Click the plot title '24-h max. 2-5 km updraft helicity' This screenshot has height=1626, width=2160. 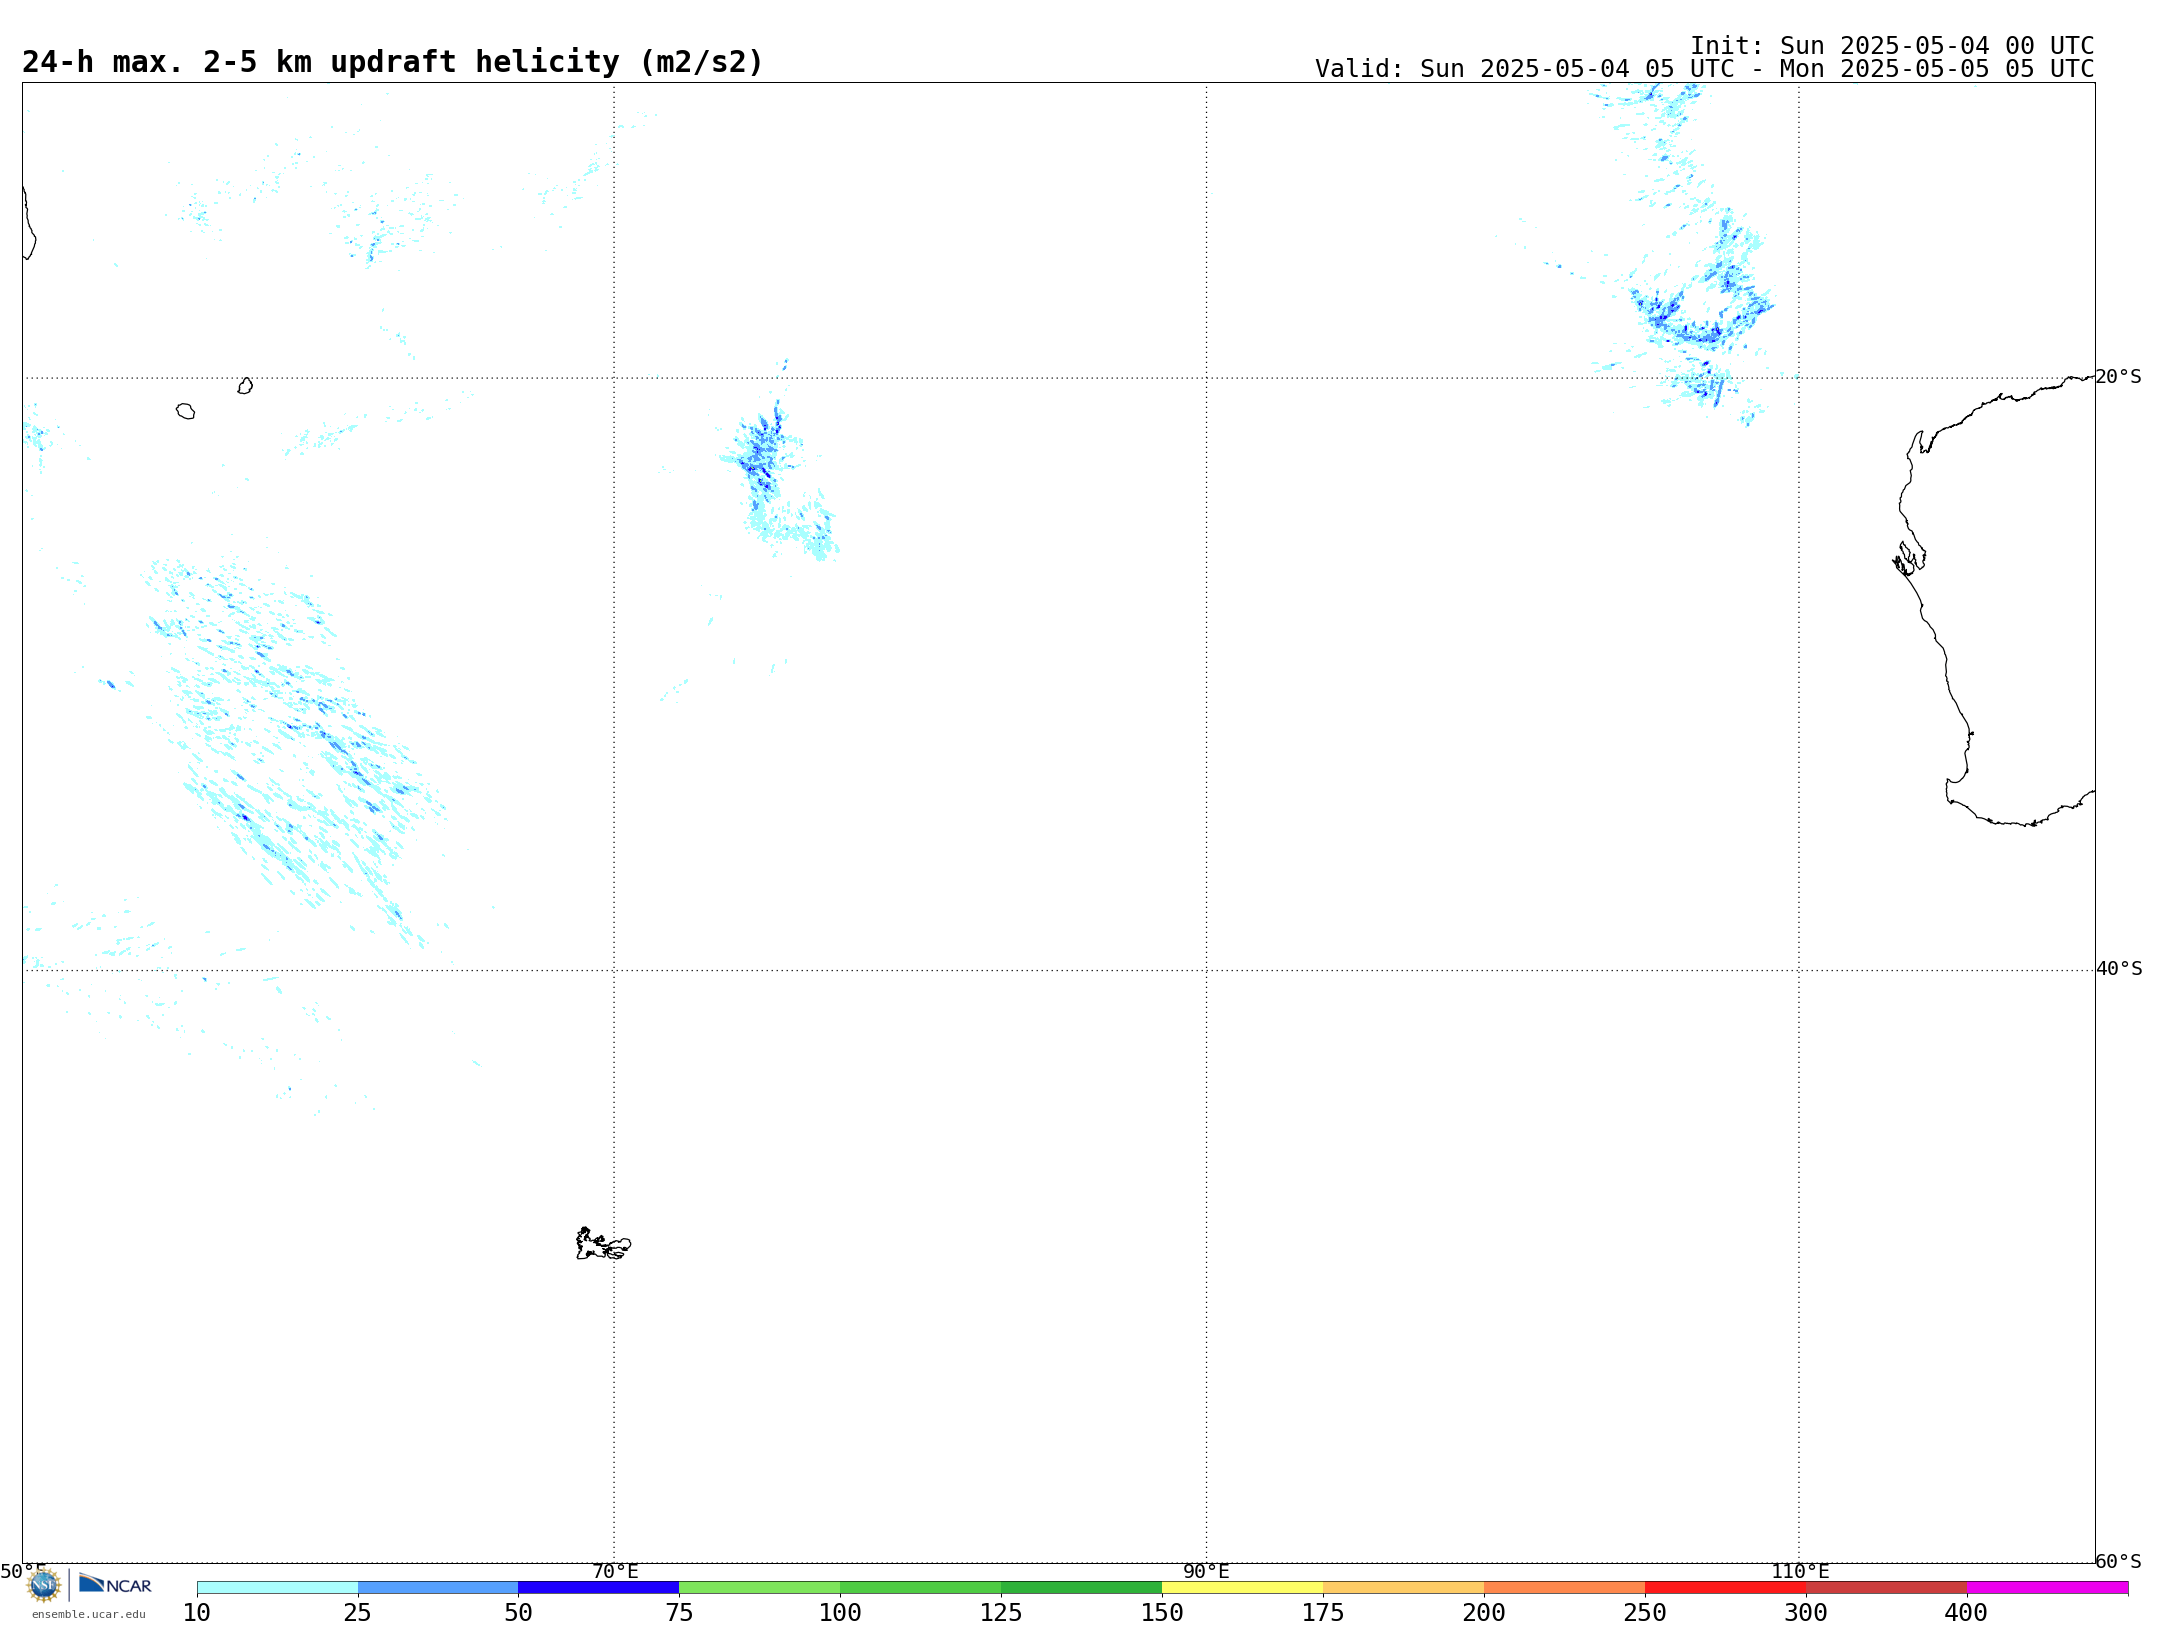(392, 62)
